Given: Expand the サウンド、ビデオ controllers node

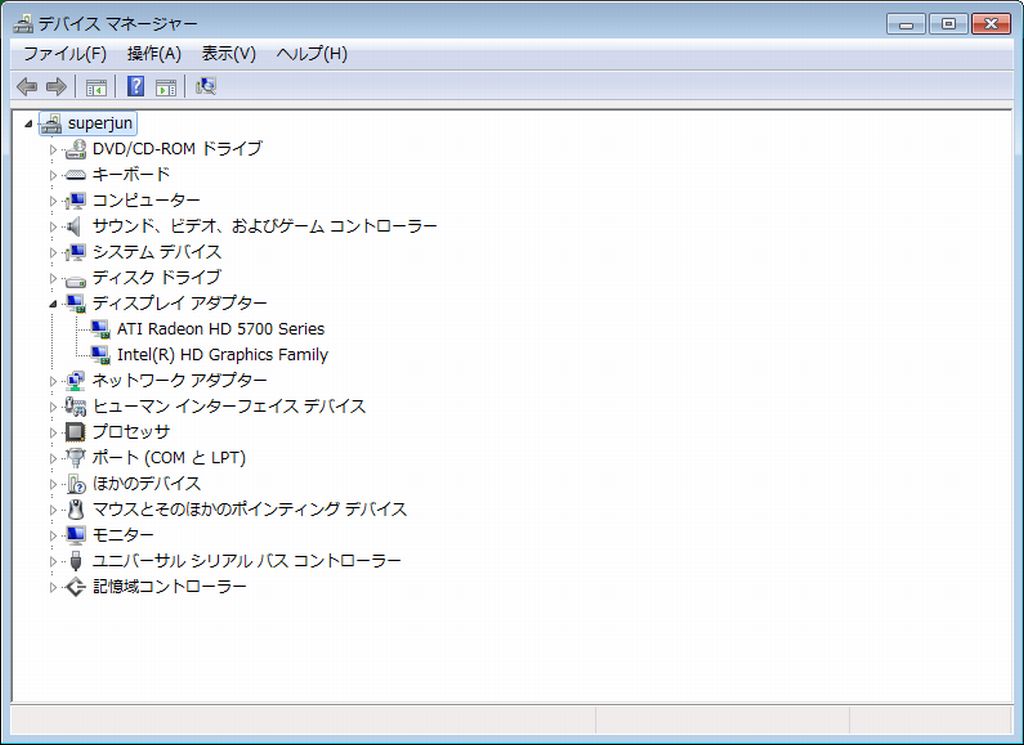Looking at the screenshot, I should point(53,227).
